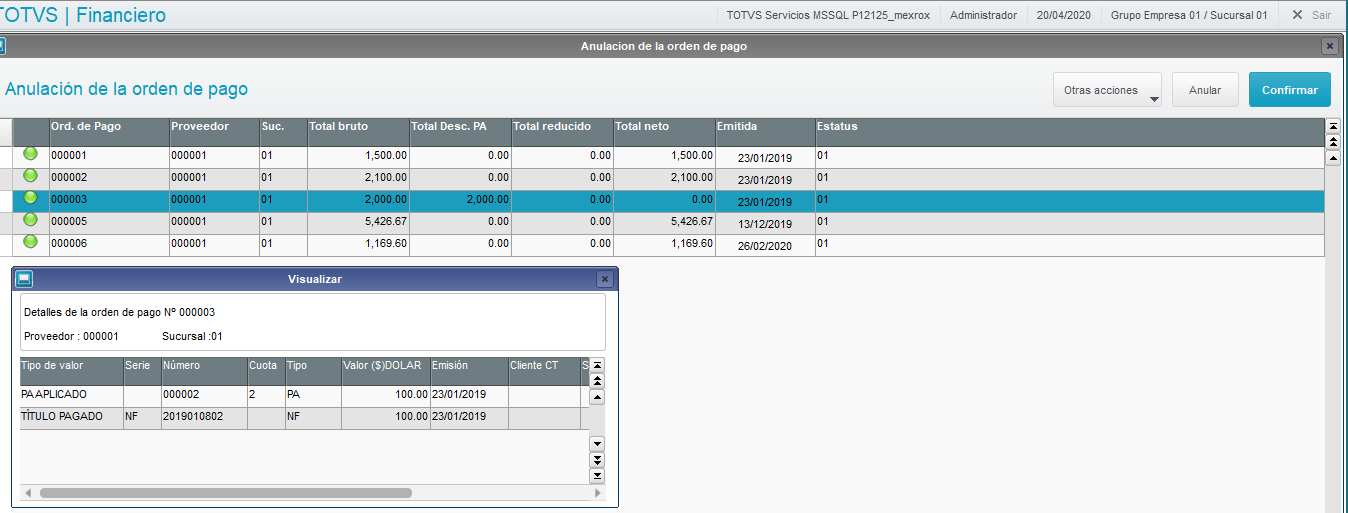Click the Emitida column header
This screenshot has width=1348, height=513.
[765, 132]
